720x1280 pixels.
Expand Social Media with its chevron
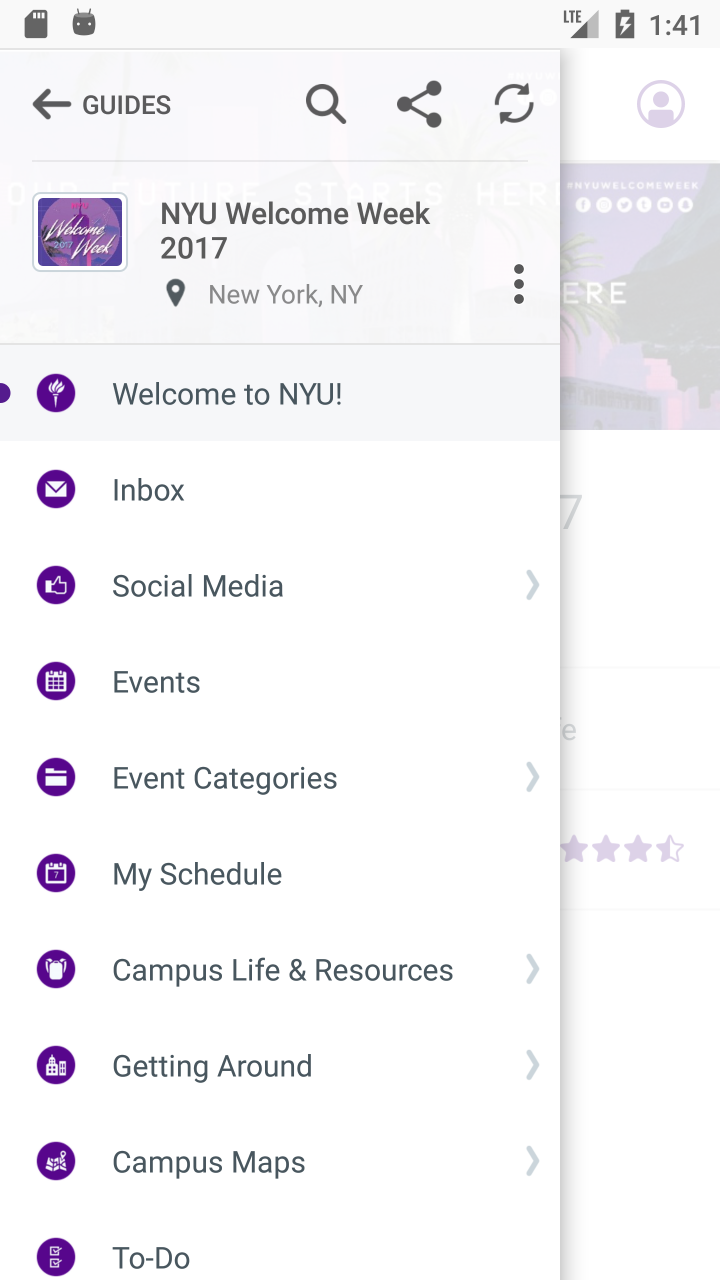[532, 585]
